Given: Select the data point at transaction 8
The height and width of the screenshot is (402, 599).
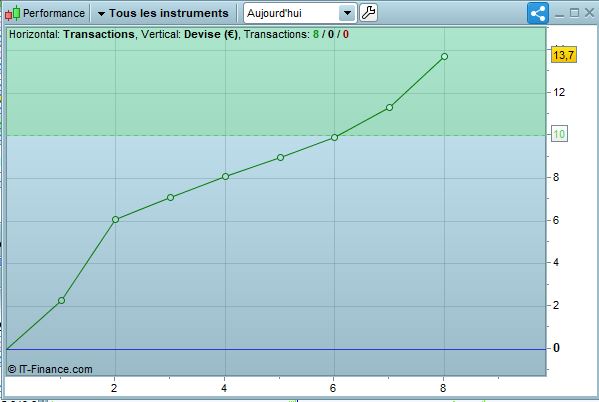Looking at the screenshot, I should (444, 57).
